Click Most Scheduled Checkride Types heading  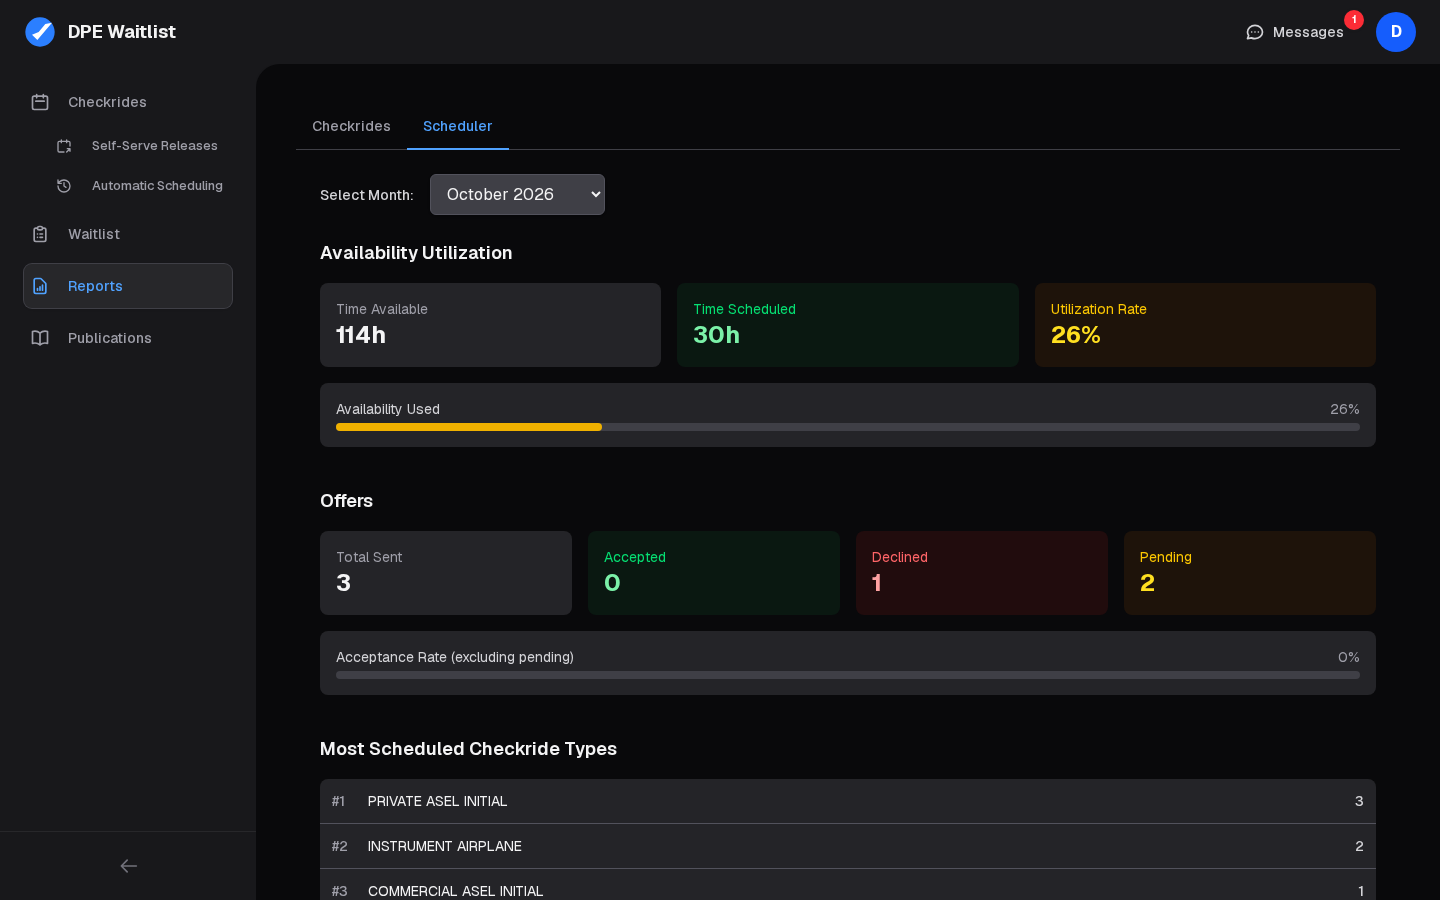pos(468,749)
